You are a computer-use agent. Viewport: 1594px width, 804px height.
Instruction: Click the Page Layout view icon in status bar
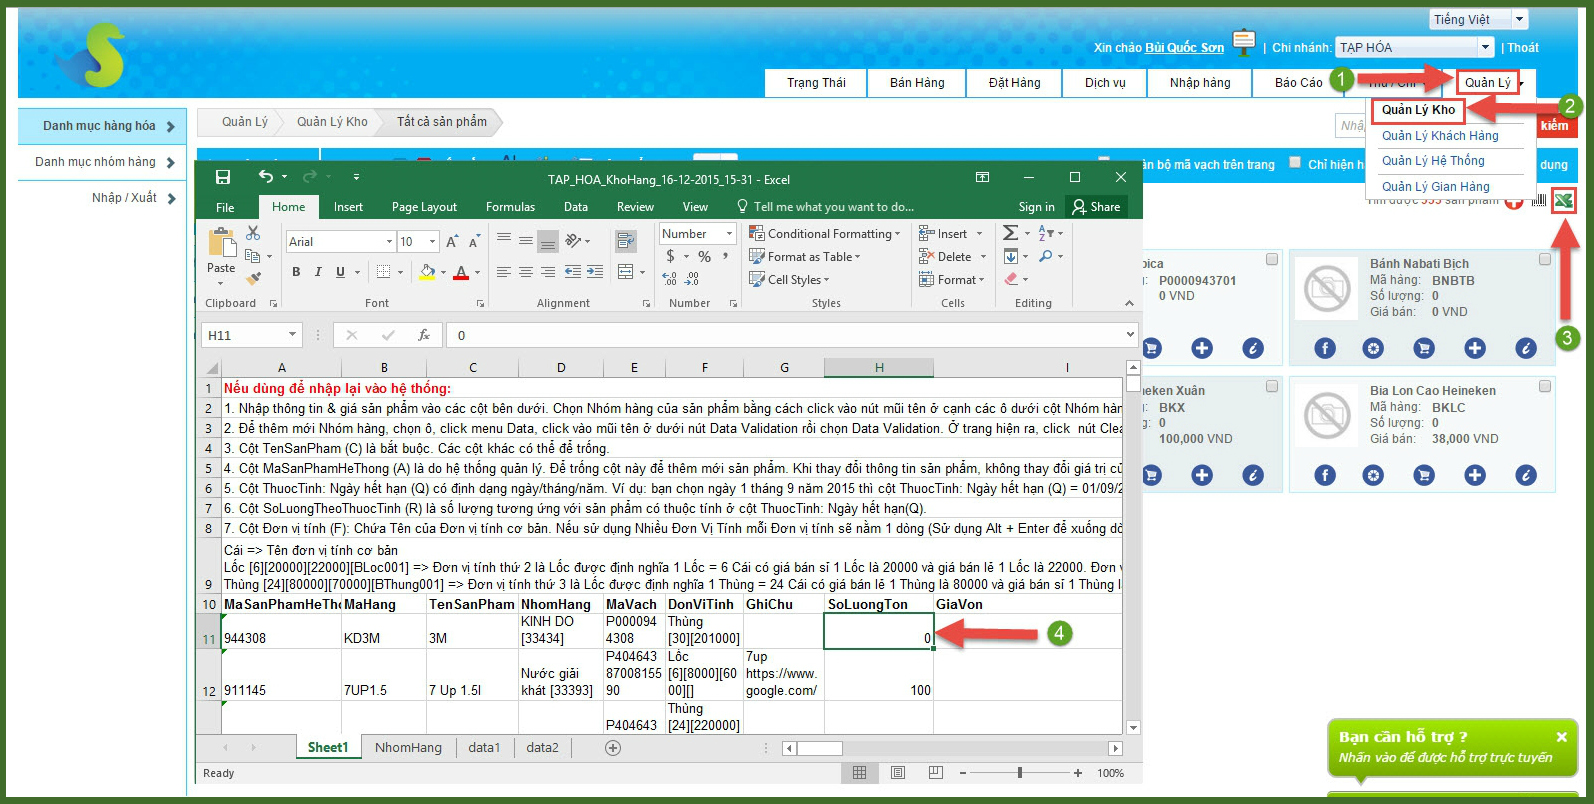click(x=898, y=773)
